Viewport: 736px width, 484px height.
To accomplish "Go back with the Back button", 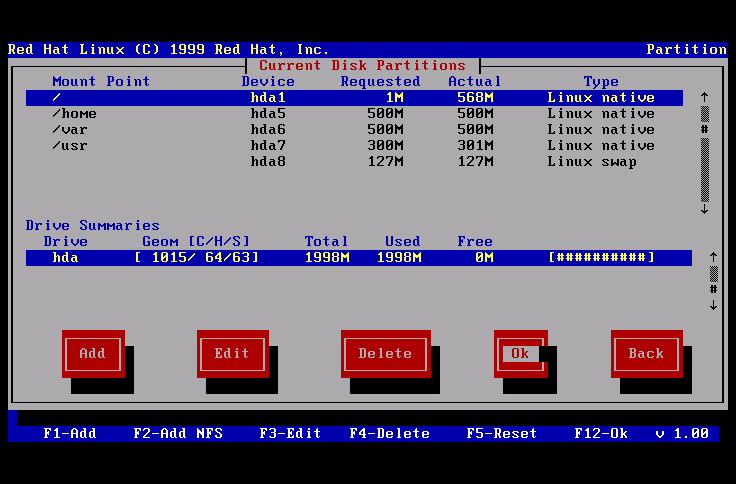I will click(x=647, y=353).
